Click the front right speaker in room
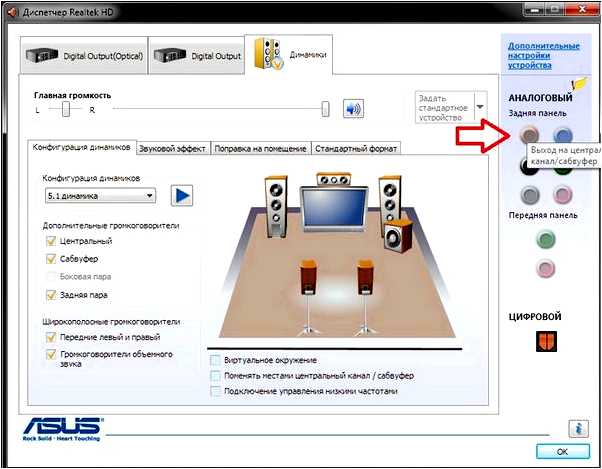The height and width of the screenshot is (469, 602). pyautogui.click(x=389, y=200)
